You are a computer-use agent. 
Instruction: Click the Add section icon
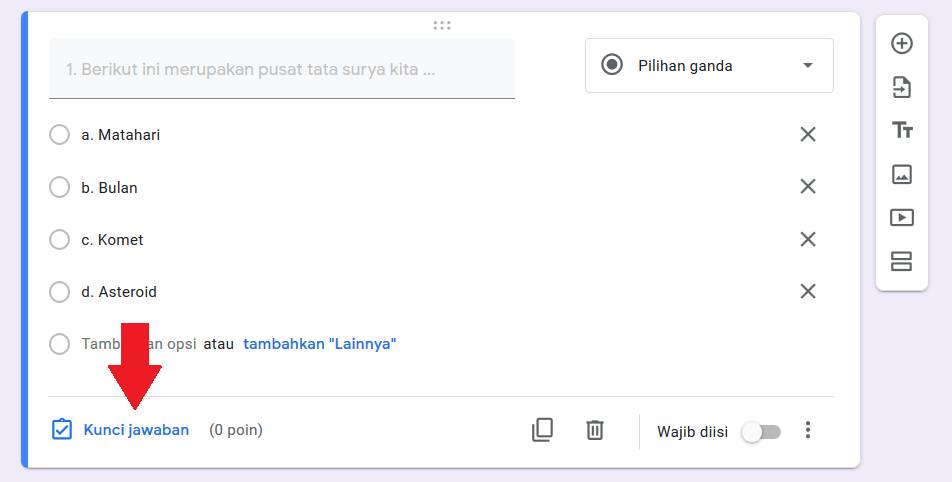[x=901, y=261]
